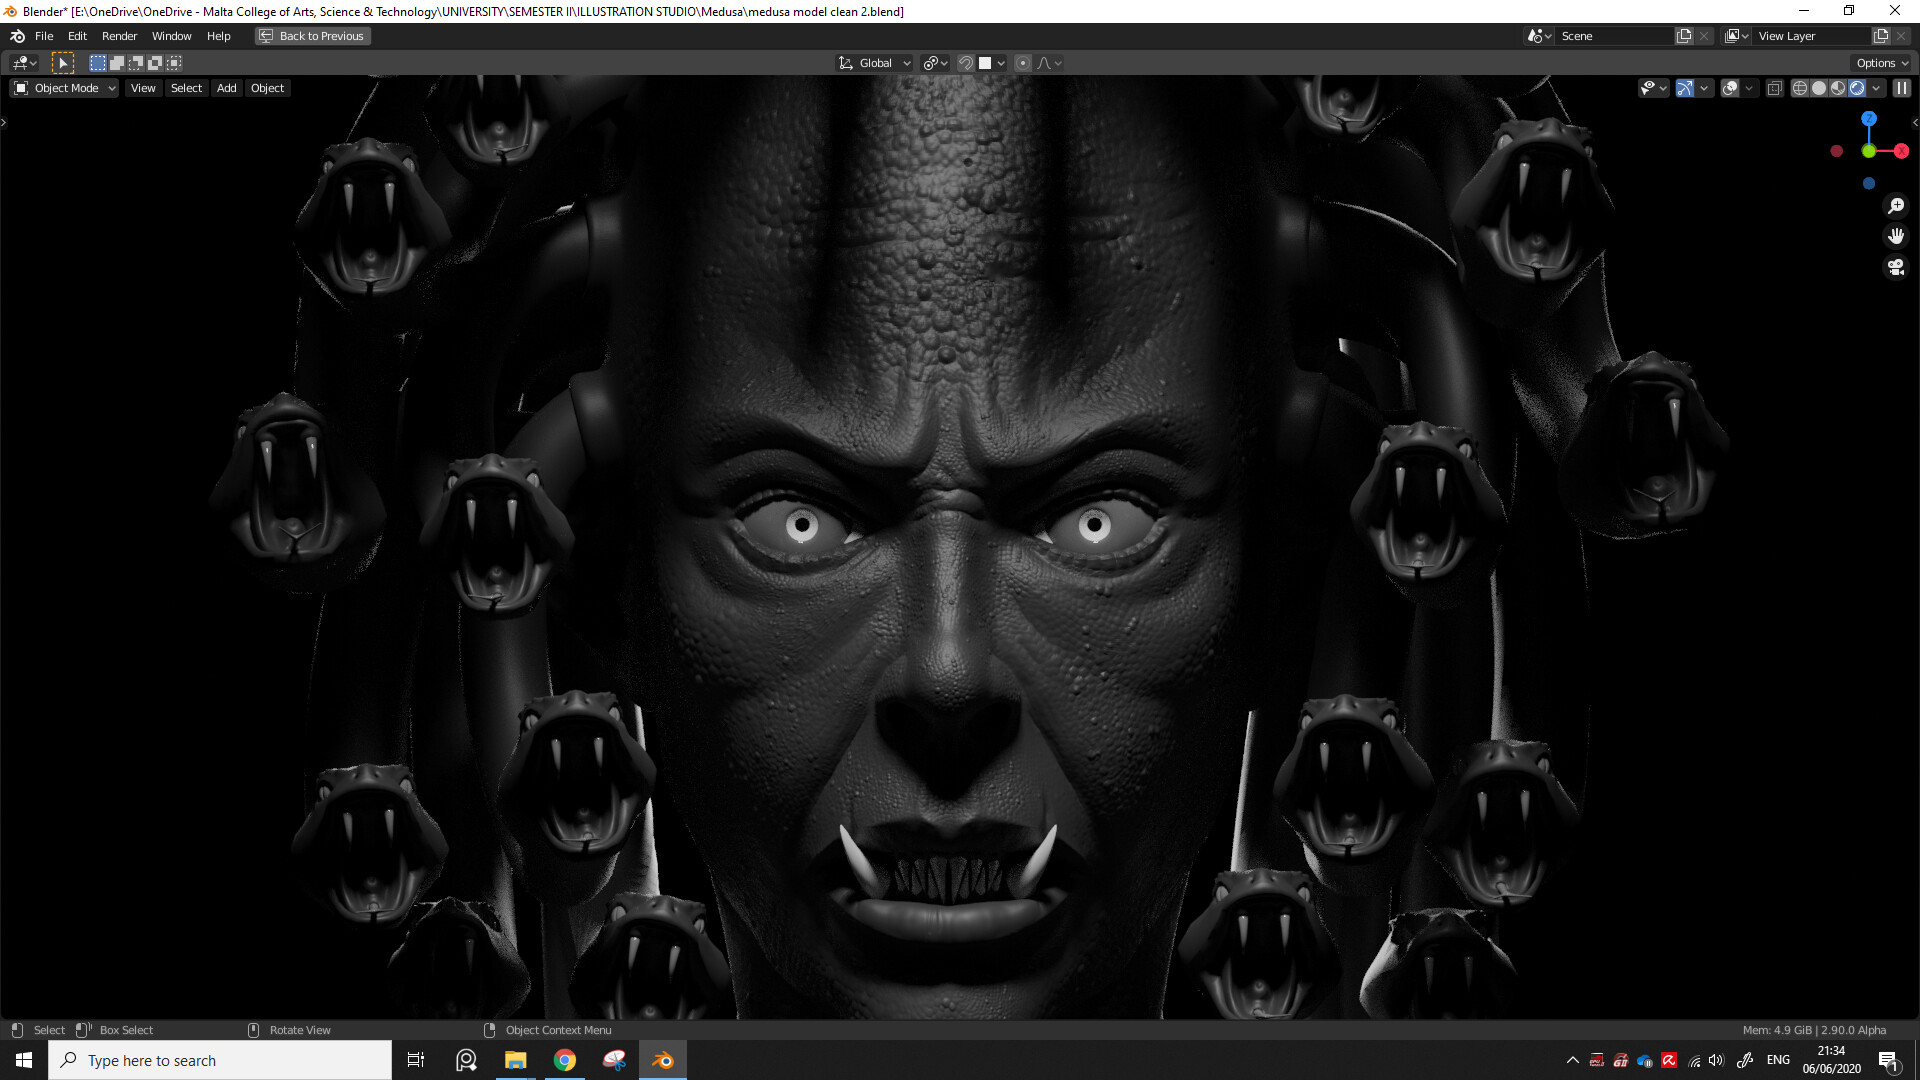This screenshot has height=1080, width=1920.
Task: Expand gizmo settings popover arrow
Action: pos(1704,88)
